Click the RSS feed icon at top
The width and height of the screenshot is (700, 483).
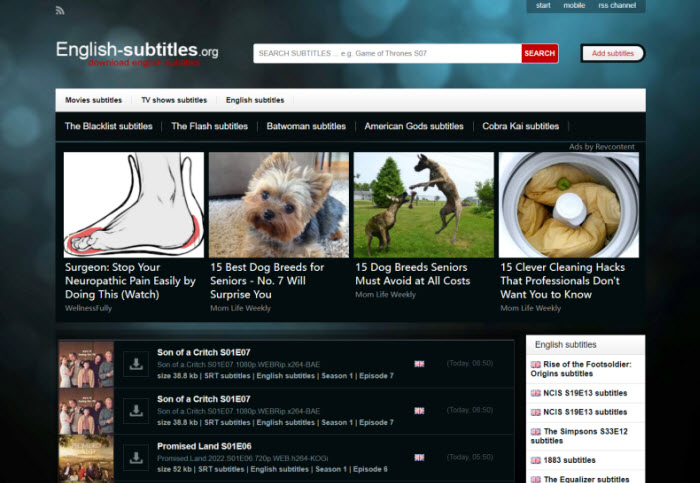[x=60, y=10]
